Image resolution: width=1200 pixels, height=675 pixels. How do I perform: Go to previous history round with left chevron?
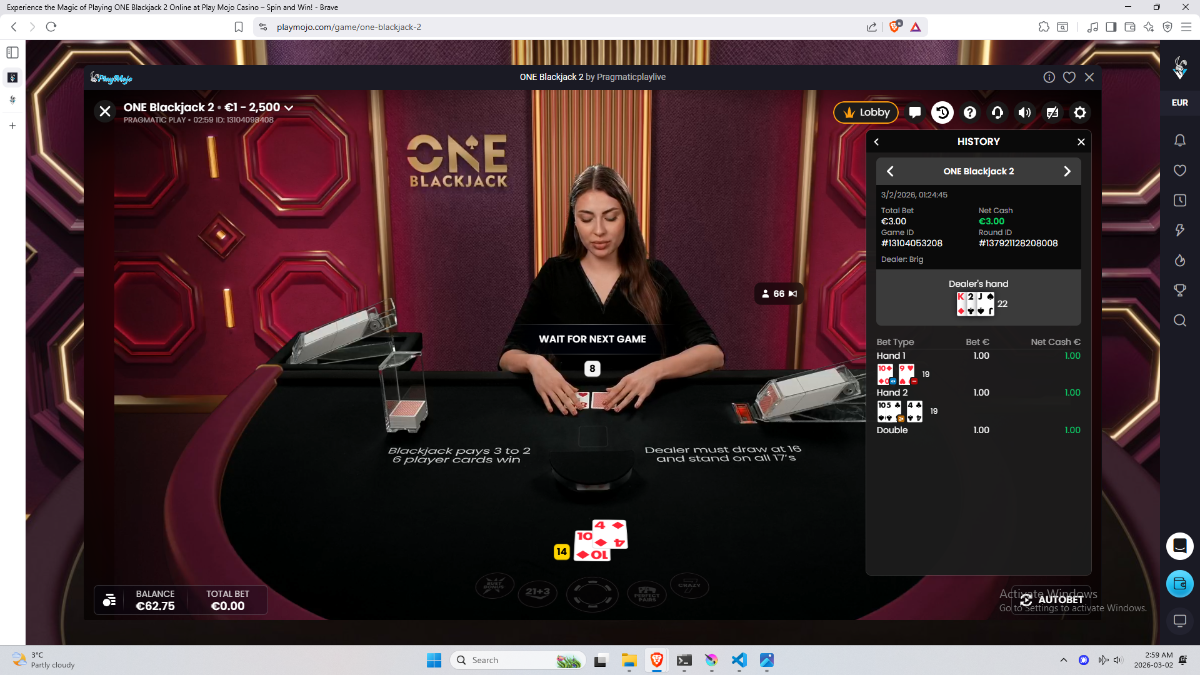click(891, 171)
